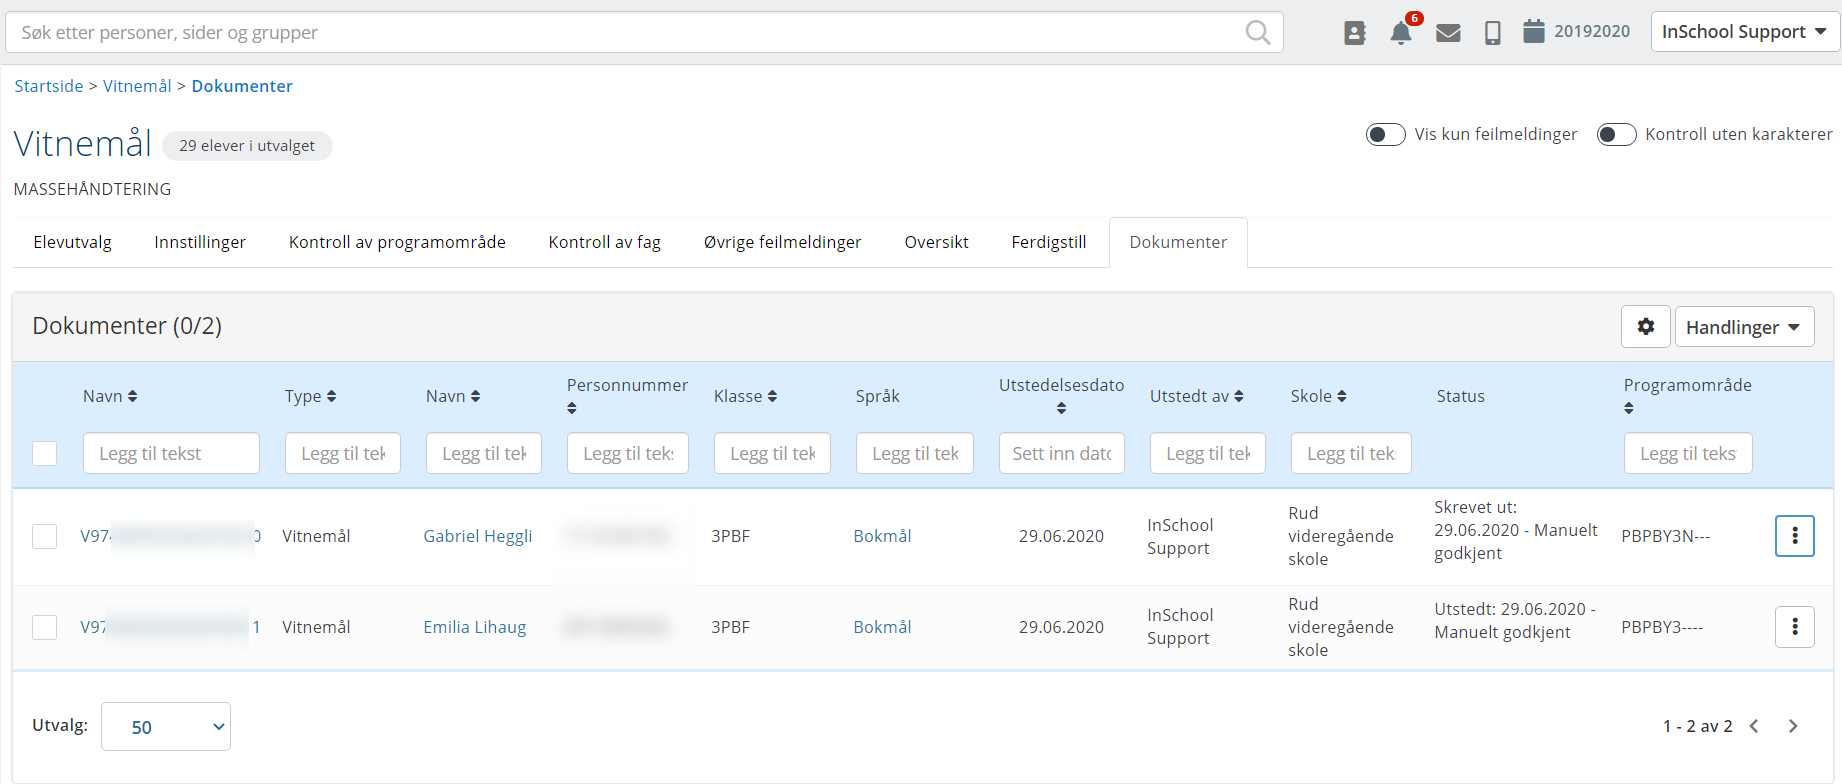Click the mobile phone icon
Viewport: 1842px width, 784px height.
[1493, 33]
